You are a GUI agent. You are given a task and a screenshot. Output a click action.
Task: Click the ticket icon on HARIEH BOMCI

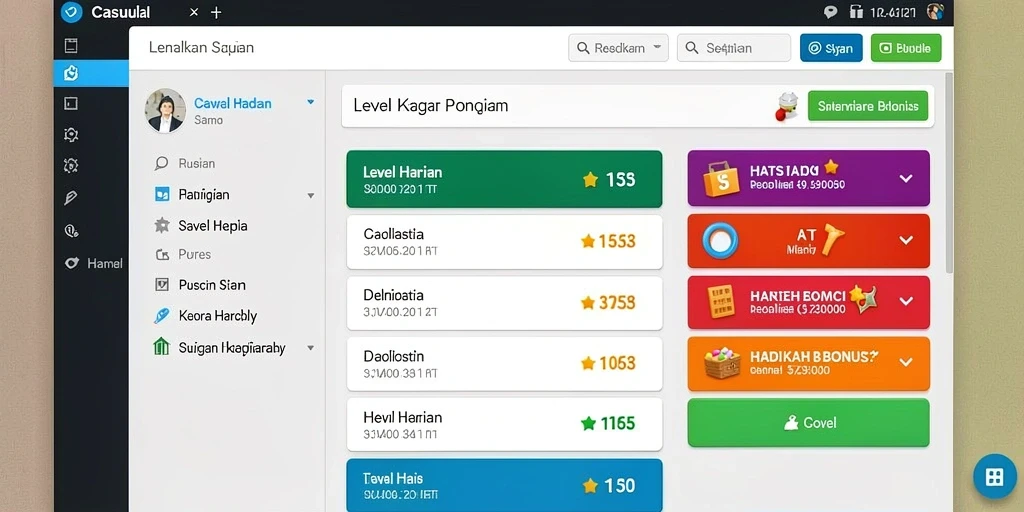[x=721, y=302]
